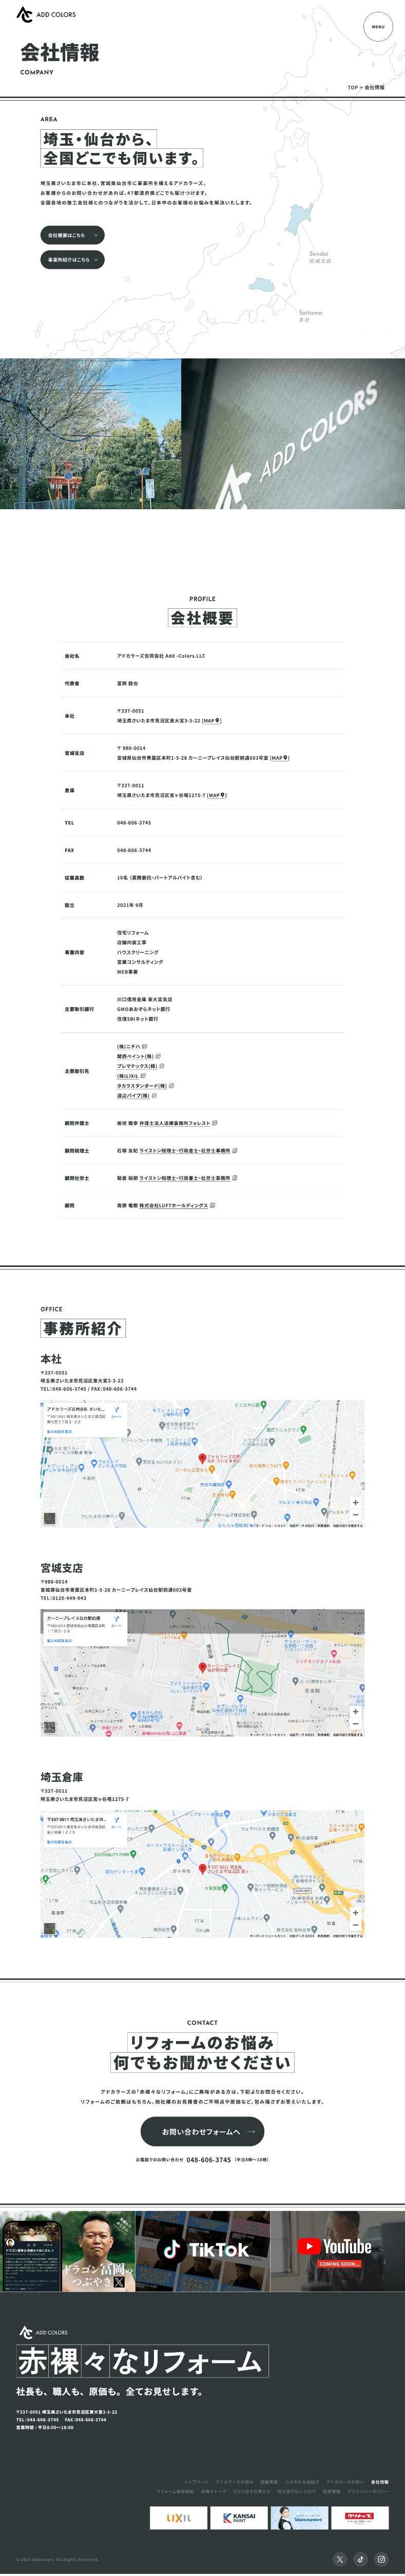Zoom in on the 本社 map

[x=355, y=1502]
